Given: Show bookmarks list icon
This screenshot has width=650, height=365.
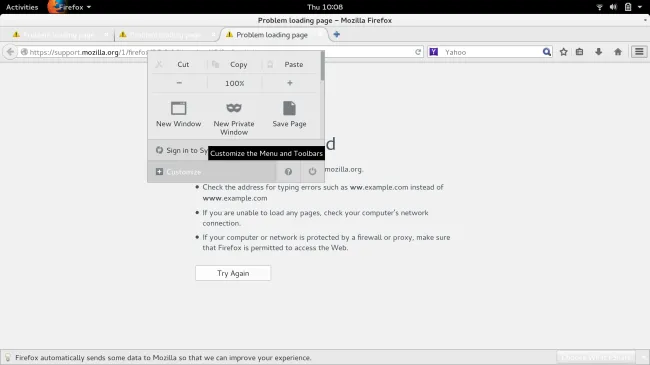Looking at the screenshot, I should 580,52.
